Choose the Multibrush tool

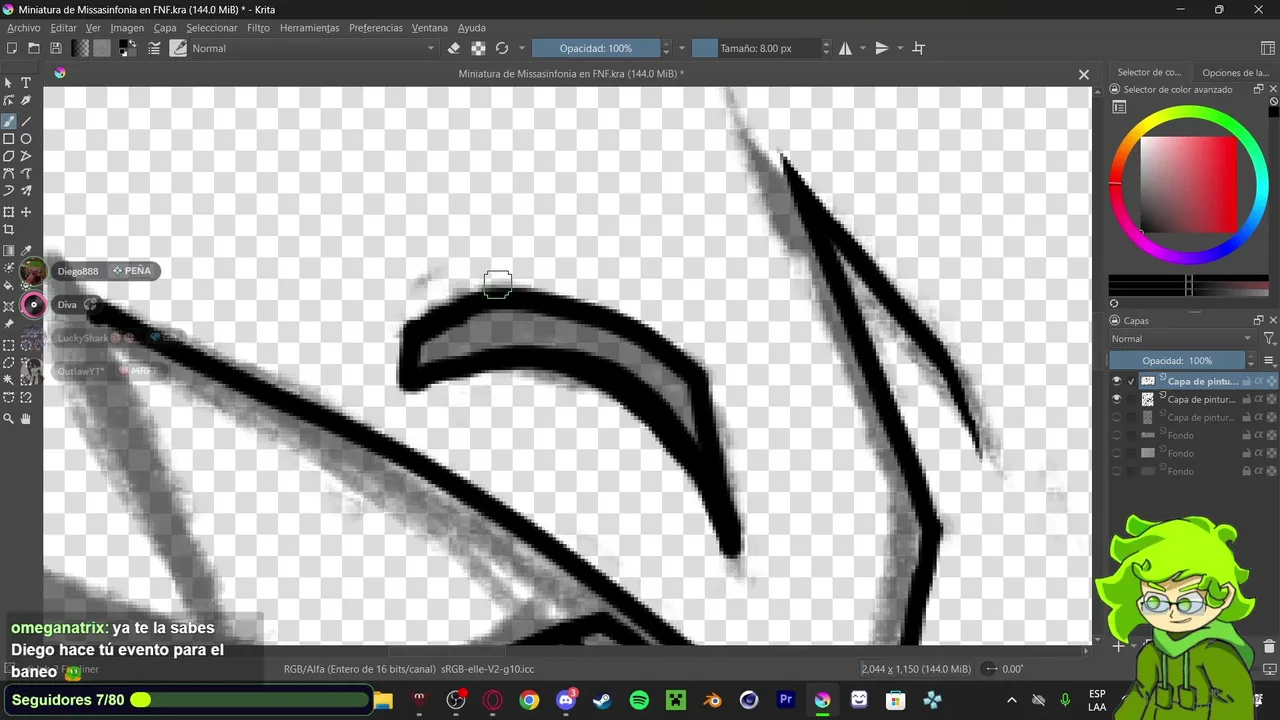coord(26,191)
